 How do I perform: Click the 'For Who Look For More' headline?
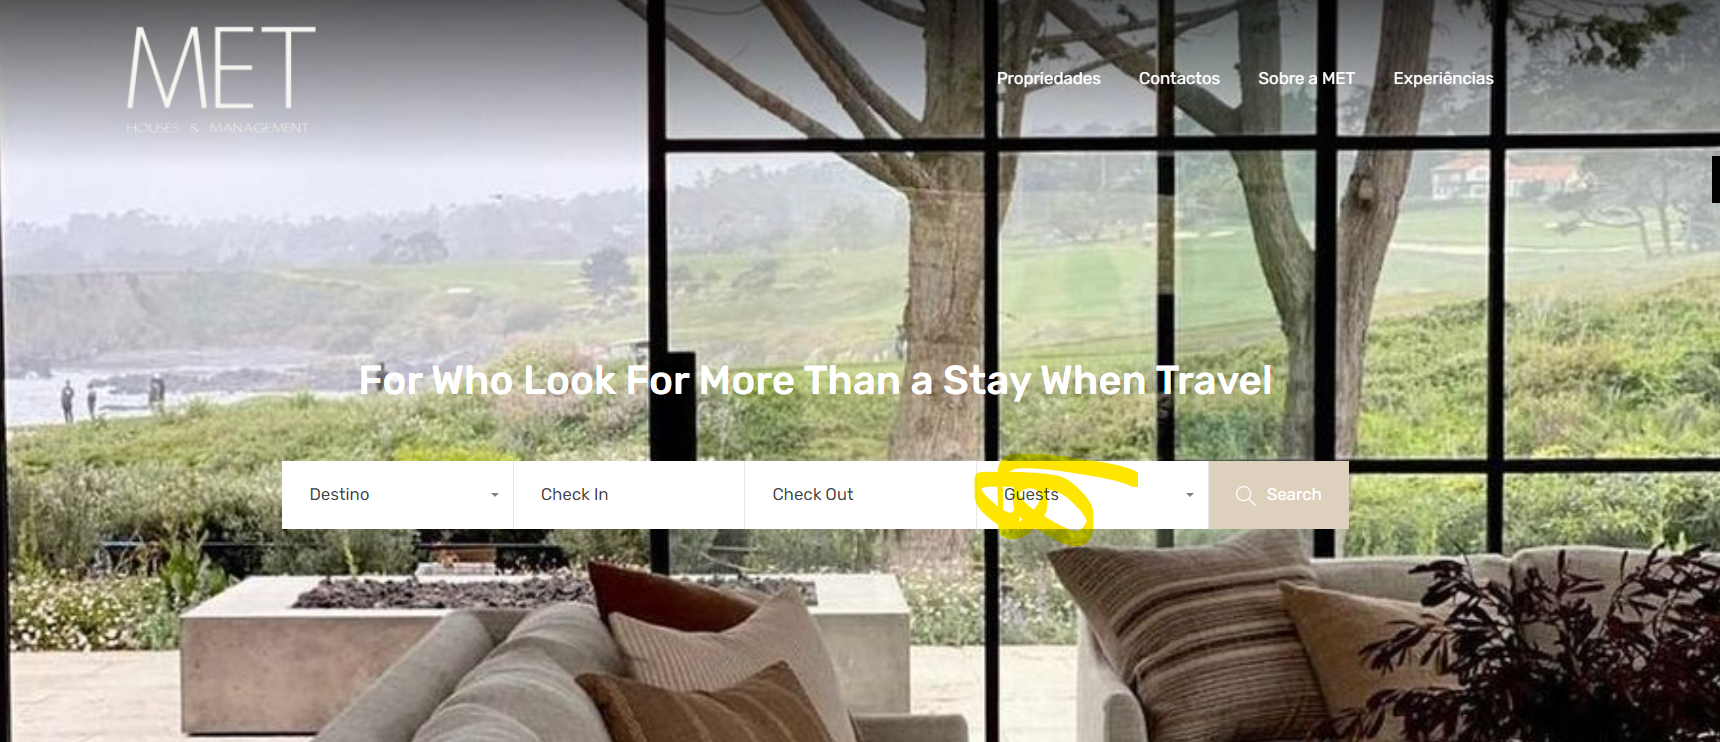tap(815, 381)
